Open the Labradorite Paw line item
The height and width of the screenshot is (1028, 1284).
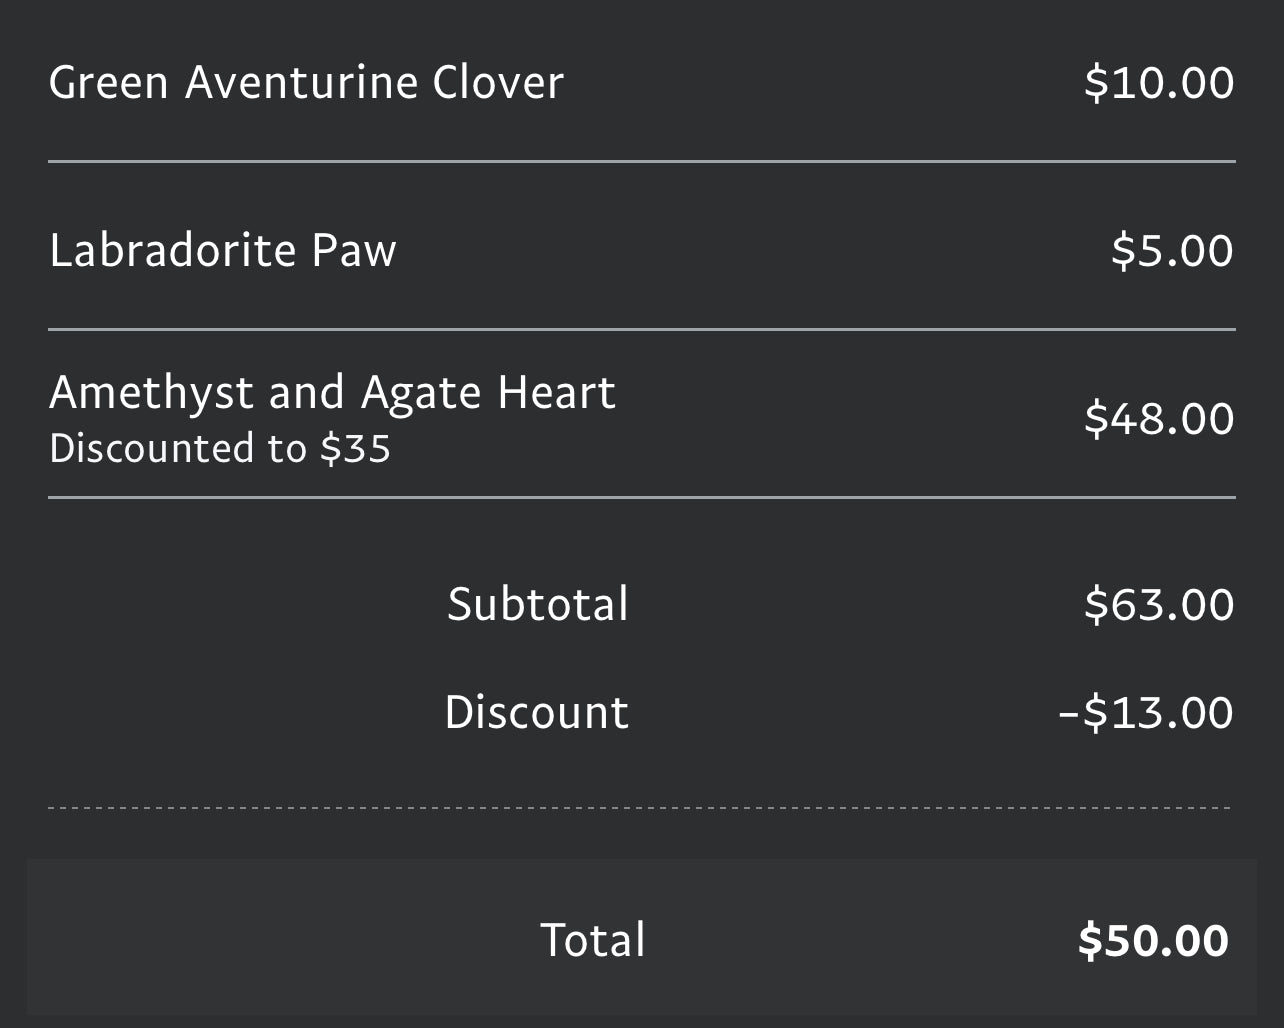click(222, 250)
